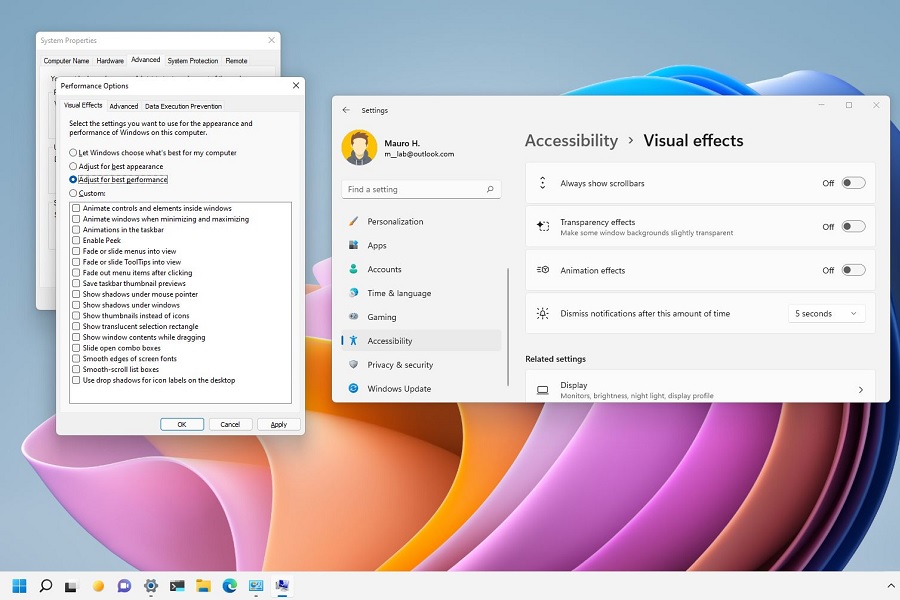Check the Enable Peek checkbox
900x600 pixels.
coord(76,241)
